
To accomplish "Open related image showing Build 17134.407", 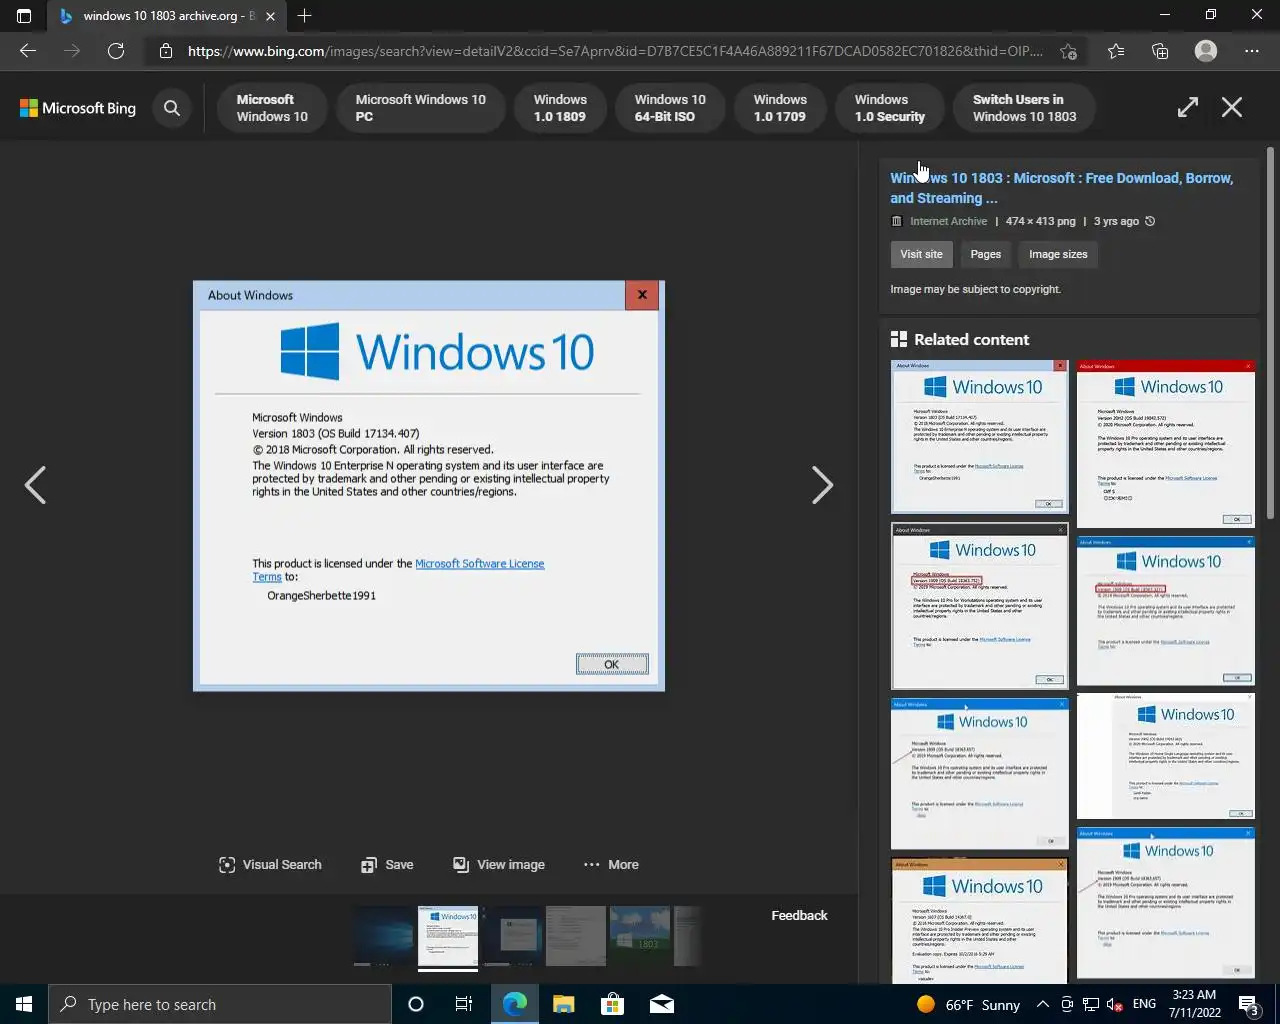I will click(979, 437).
